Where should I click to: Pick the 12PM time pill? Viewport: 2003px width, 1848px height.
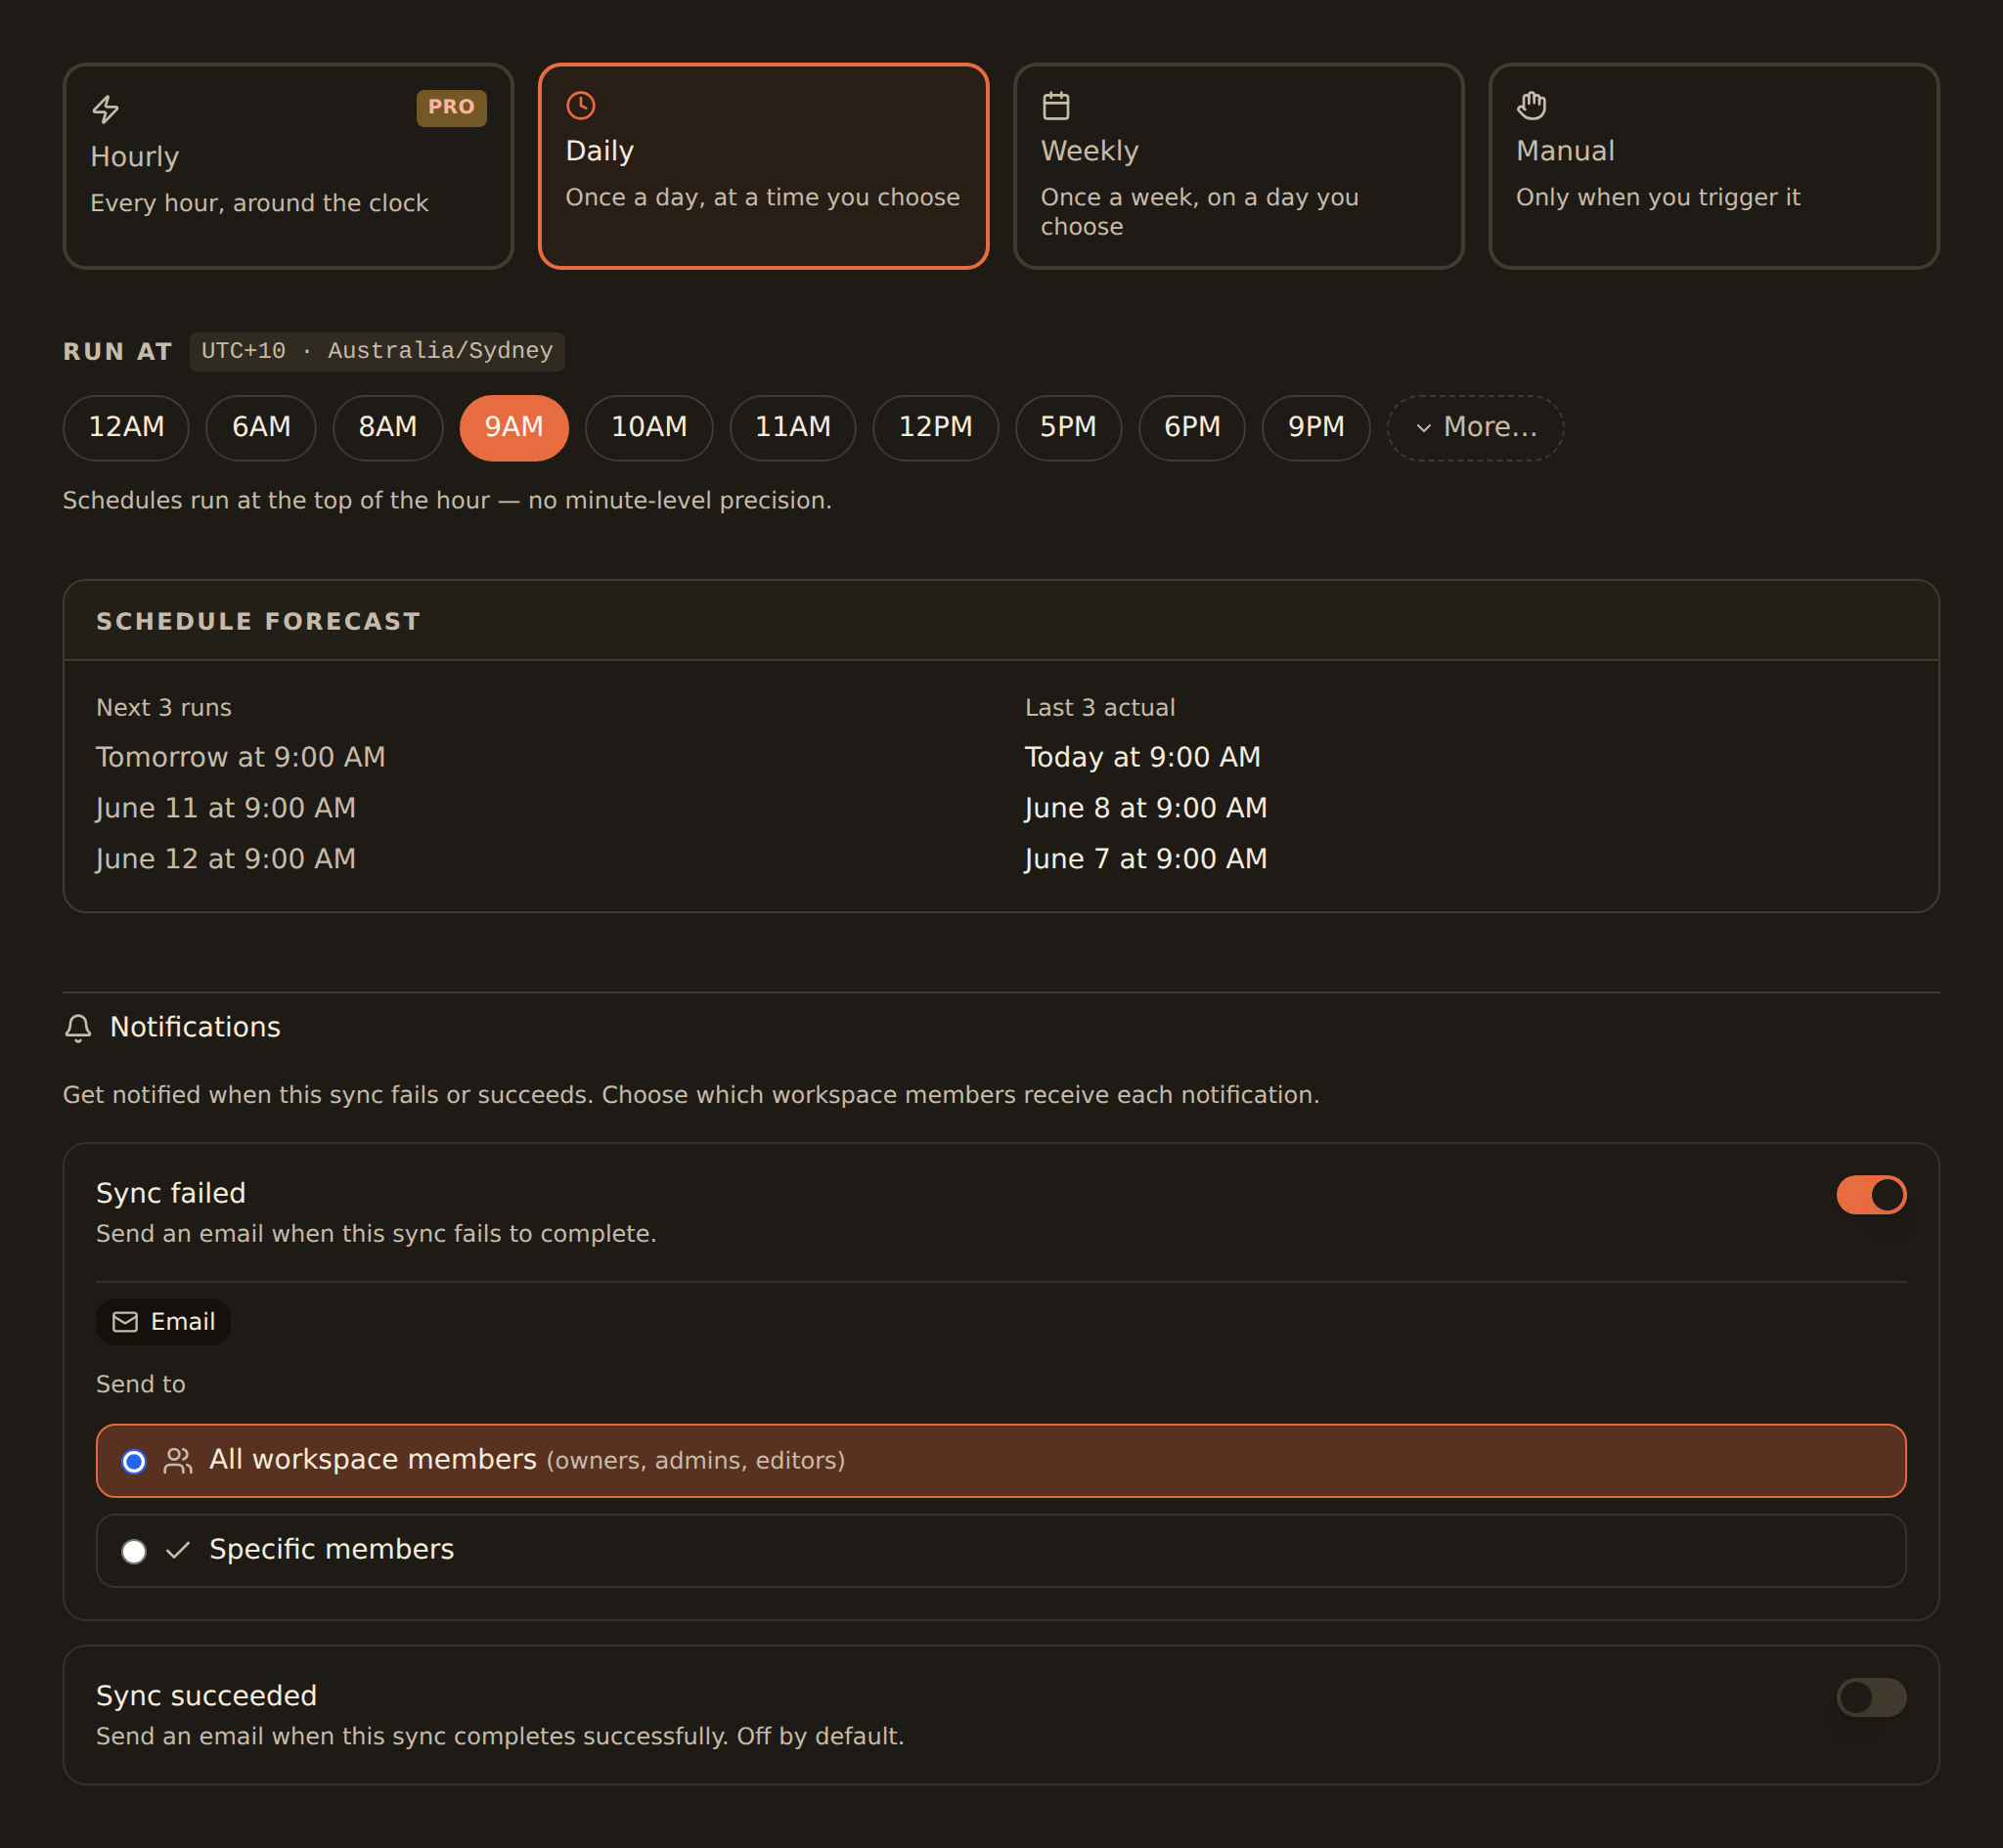pos(936,427)
